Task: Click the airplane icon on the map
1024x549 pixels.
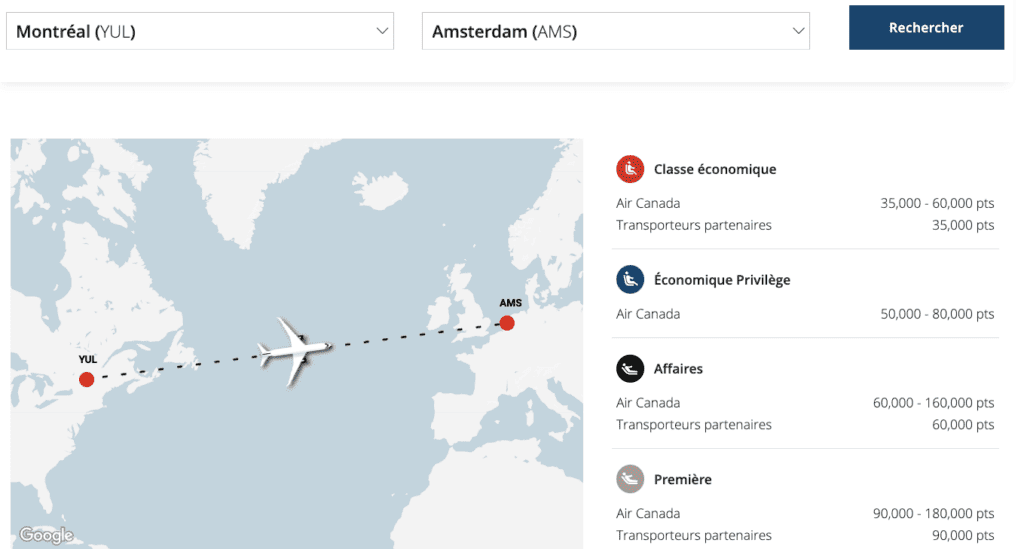Action: (x=293, y=350)
